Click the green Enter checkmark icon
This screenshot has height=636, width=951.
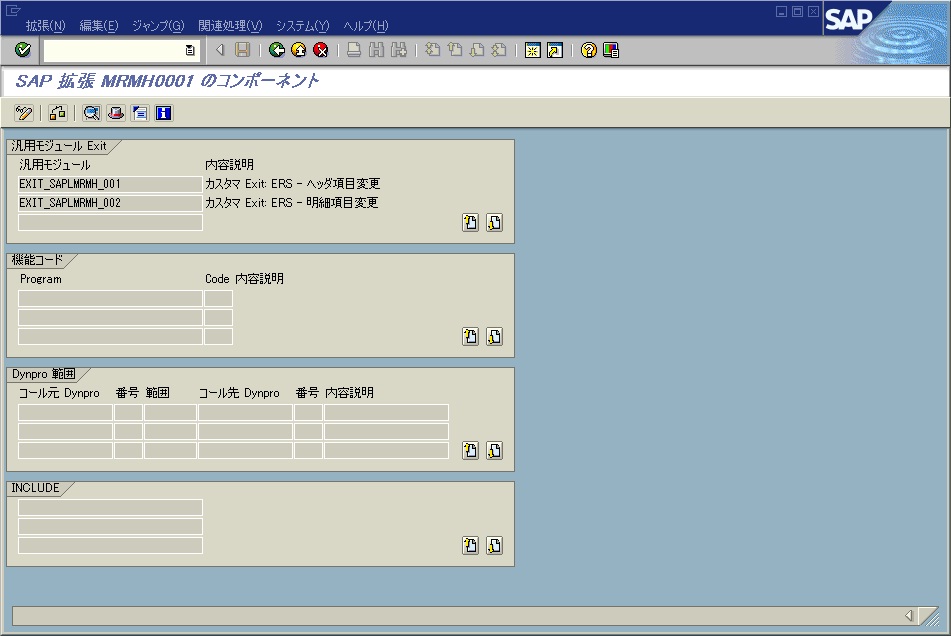(x=22, y=50)
